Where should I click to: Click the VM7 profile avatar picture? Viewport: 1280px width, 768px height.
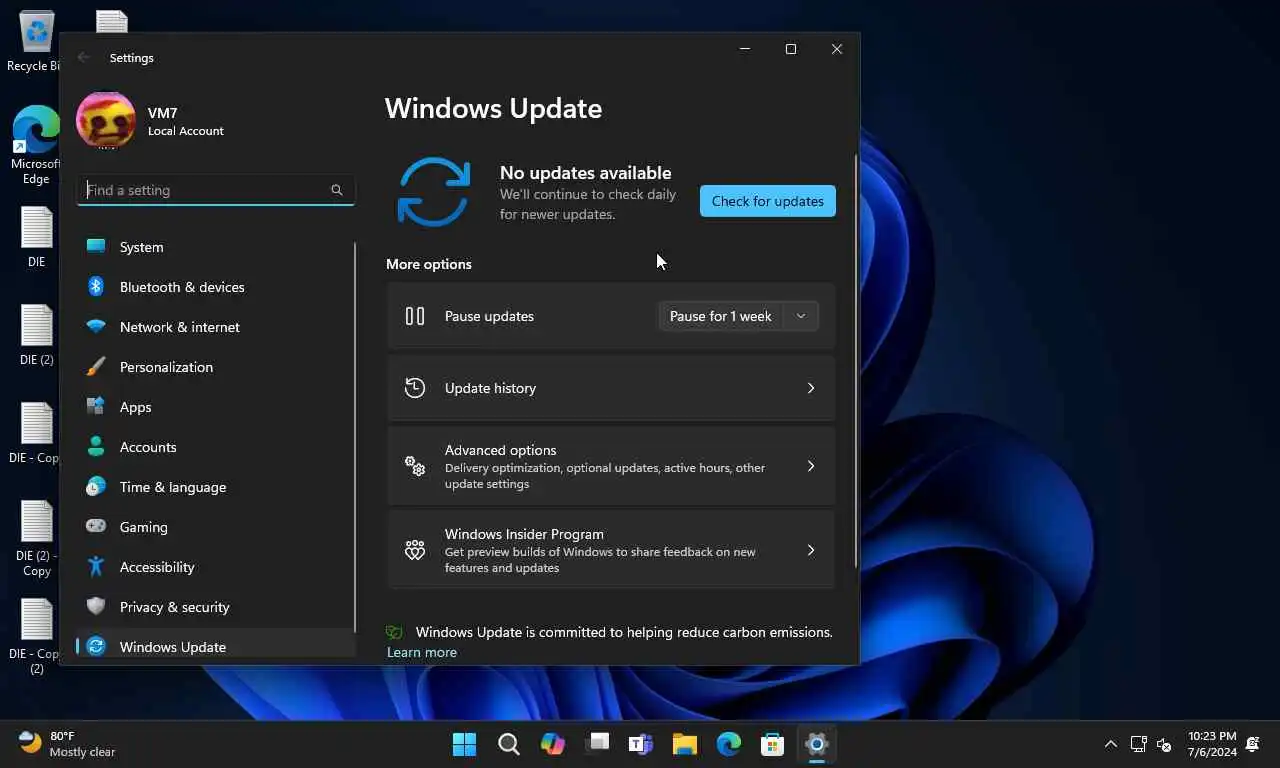tap(106, 121)
